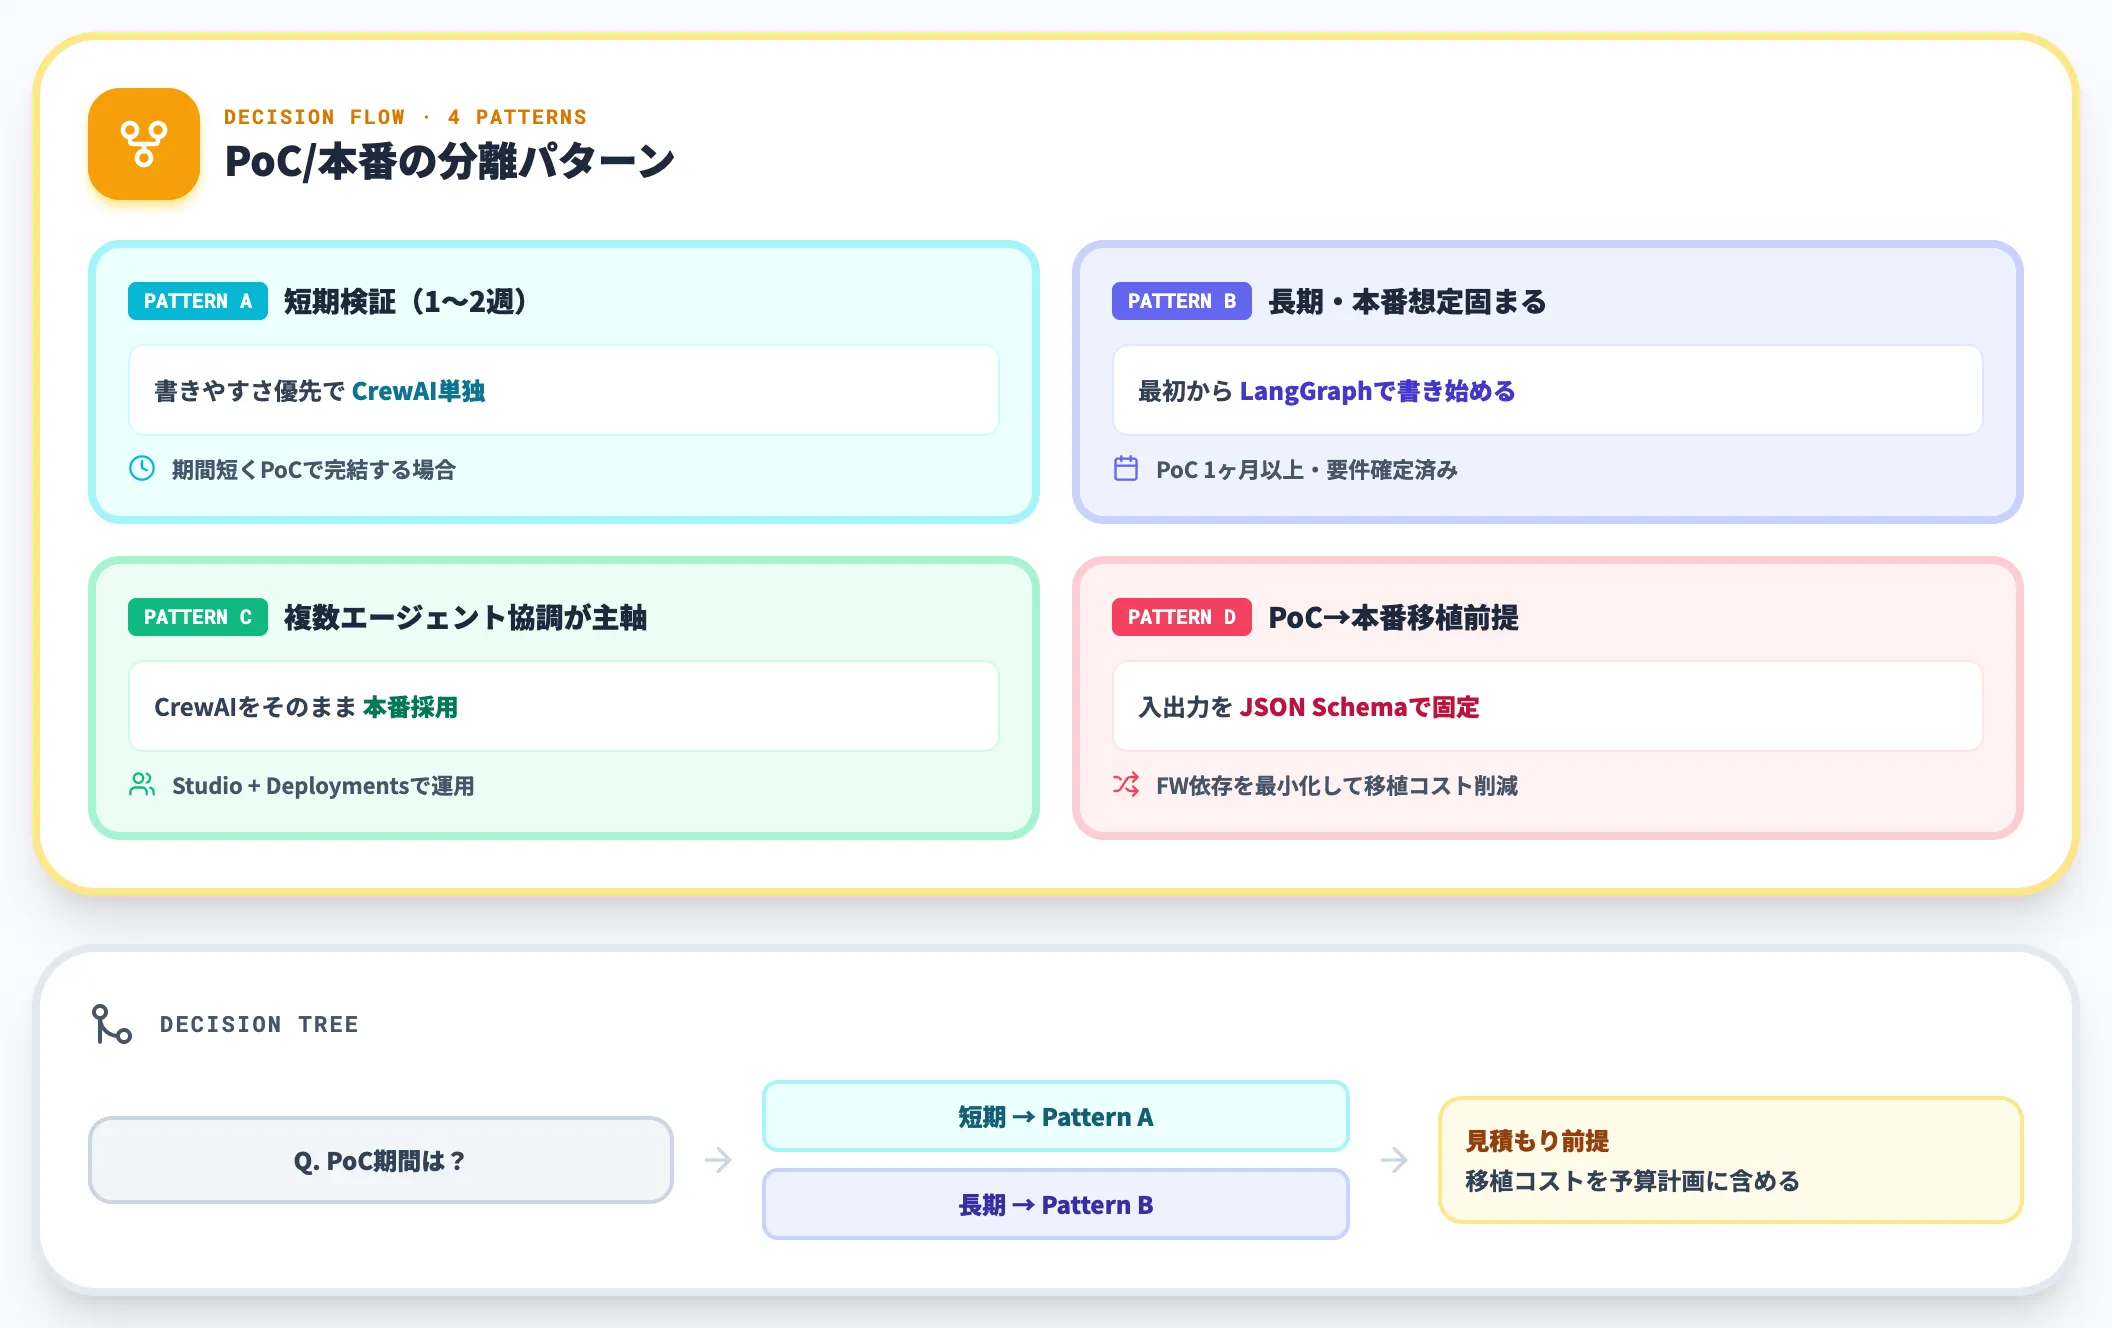Click the DECISION TREE section label
The width and height of the screenshot is (2112, 1328).
[x=259, y=1024]
